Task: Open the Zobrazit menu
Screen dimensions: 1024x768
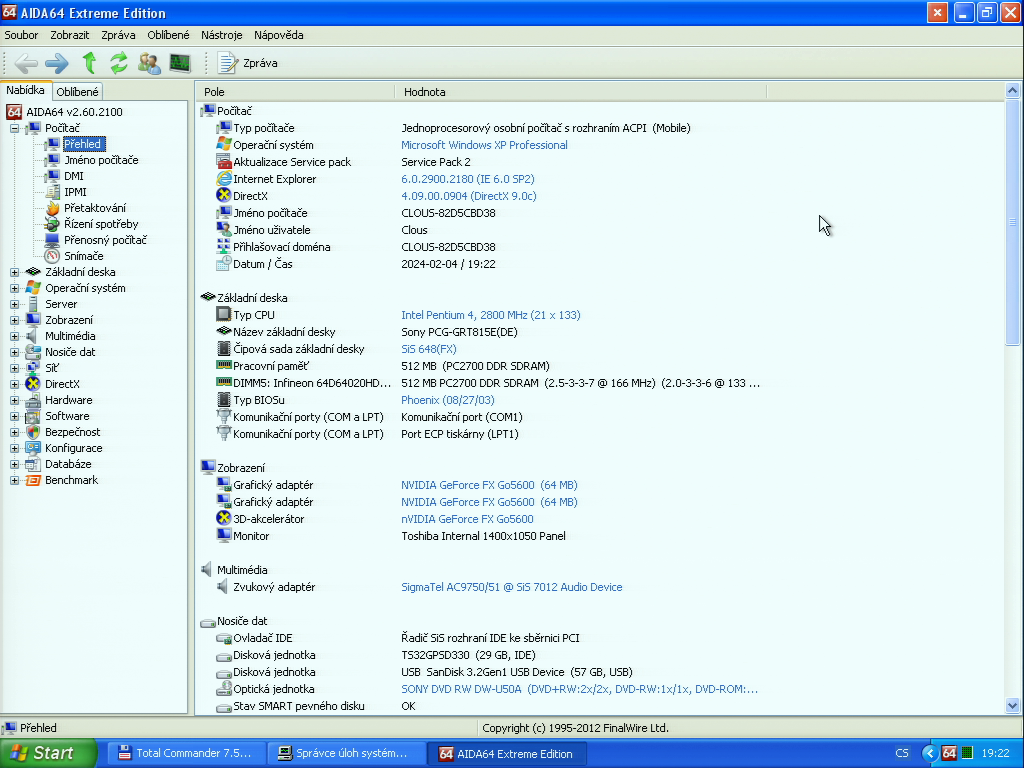Action: [69, 35]
